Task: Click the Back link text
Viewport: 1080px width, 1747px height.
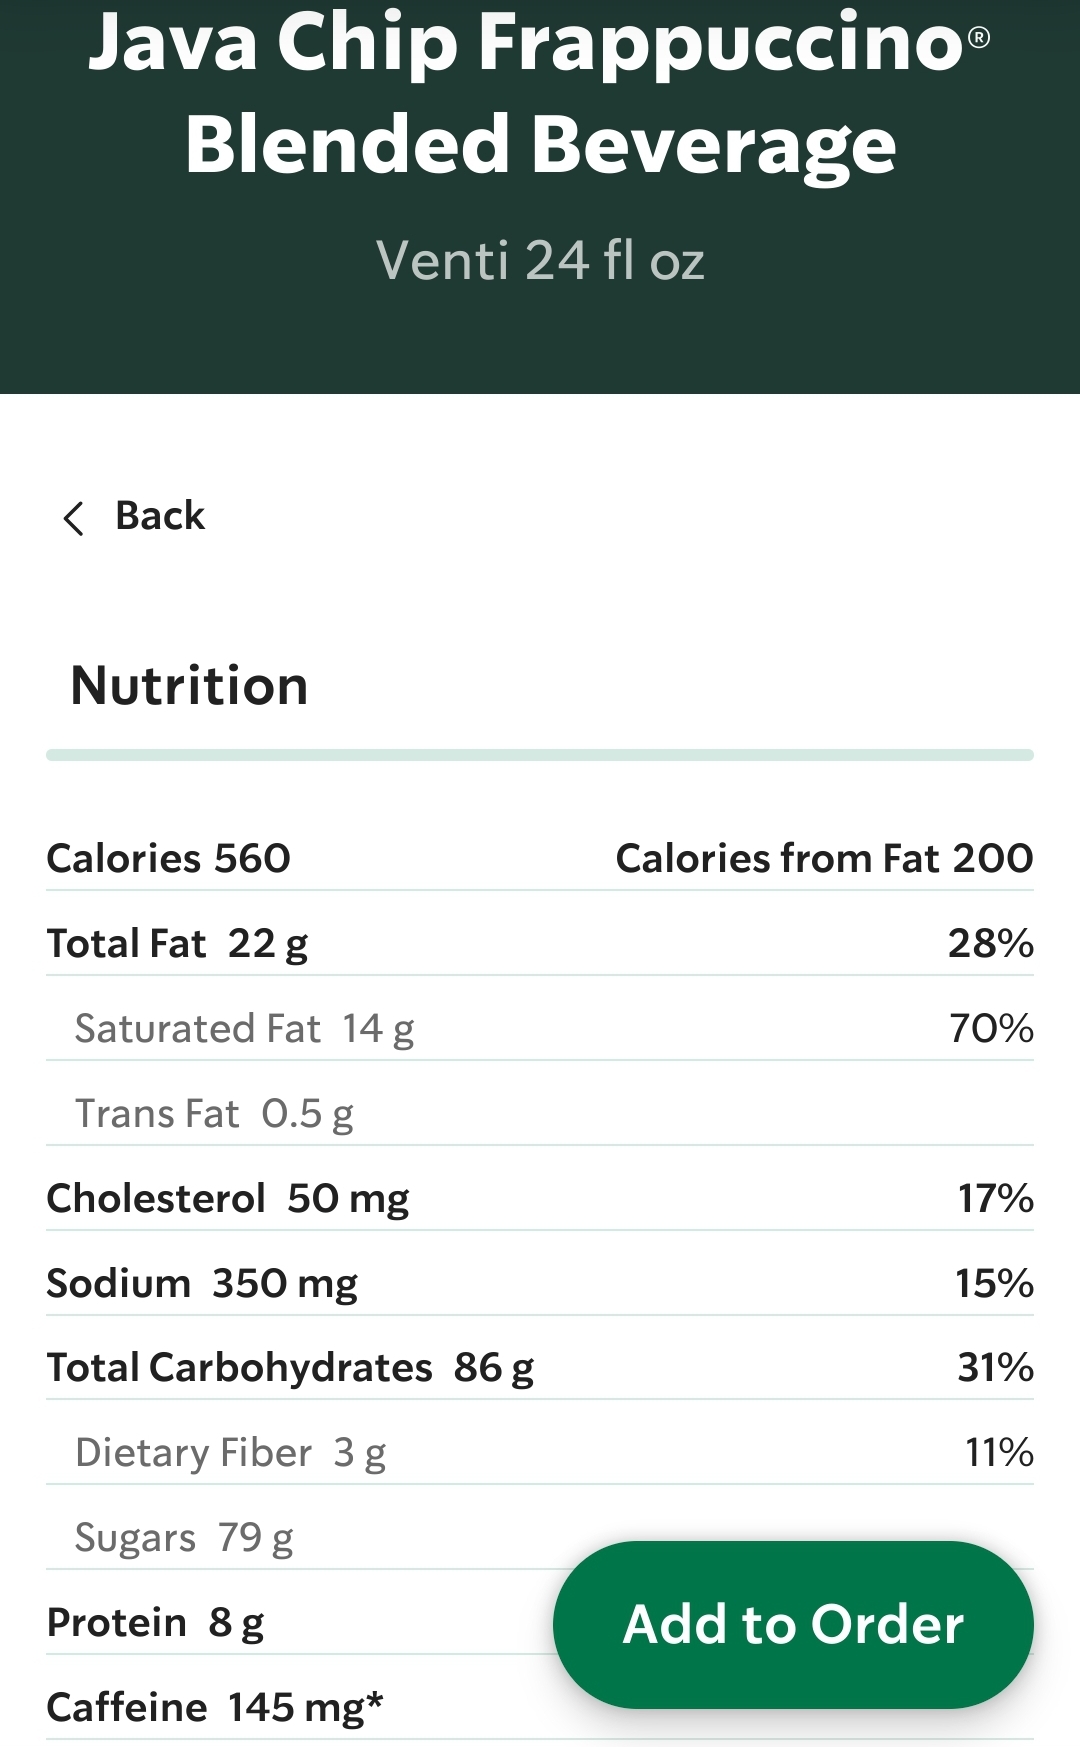Action: coord(160,516)
